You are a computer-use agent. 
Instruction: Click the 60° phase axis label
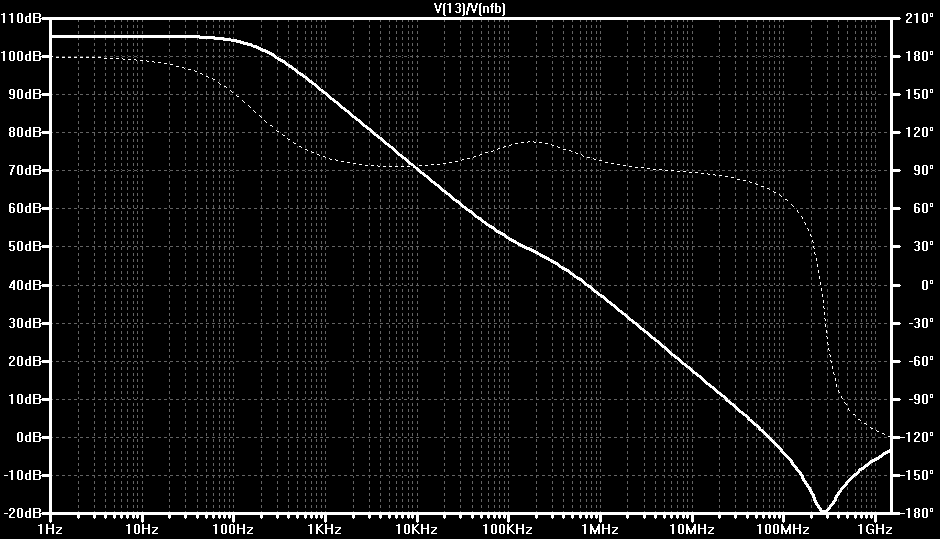[923, 209]
